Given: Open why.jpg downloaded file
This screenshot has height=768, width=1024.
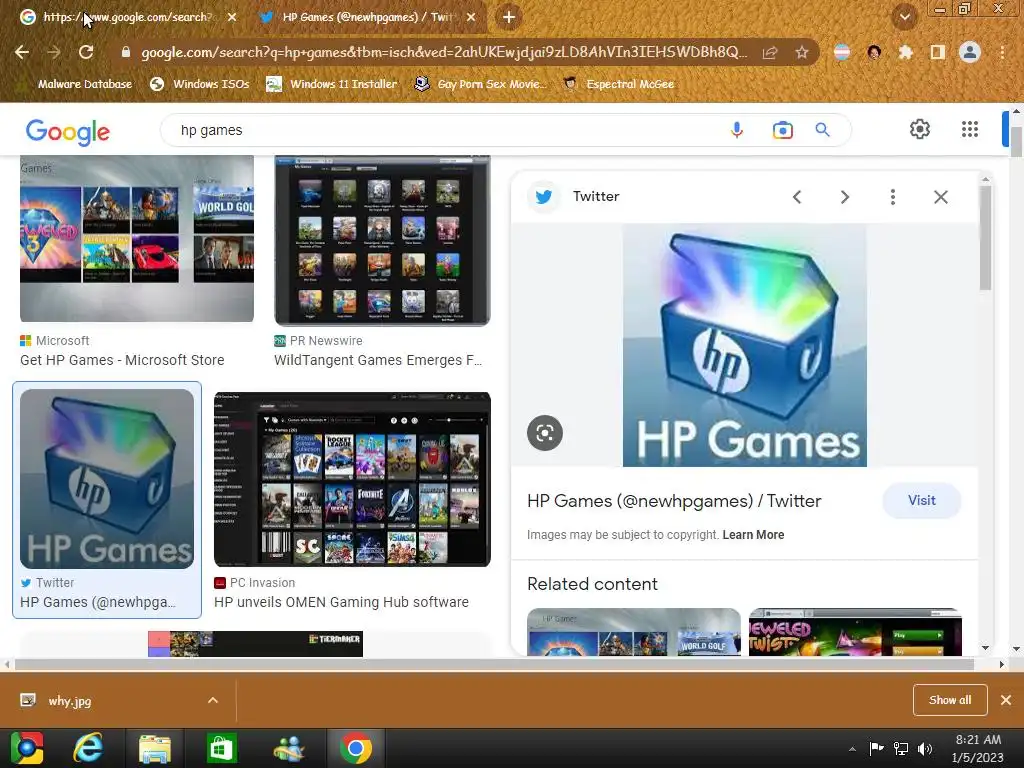Looking at the screenshot, I should click(x=69, y=701).
